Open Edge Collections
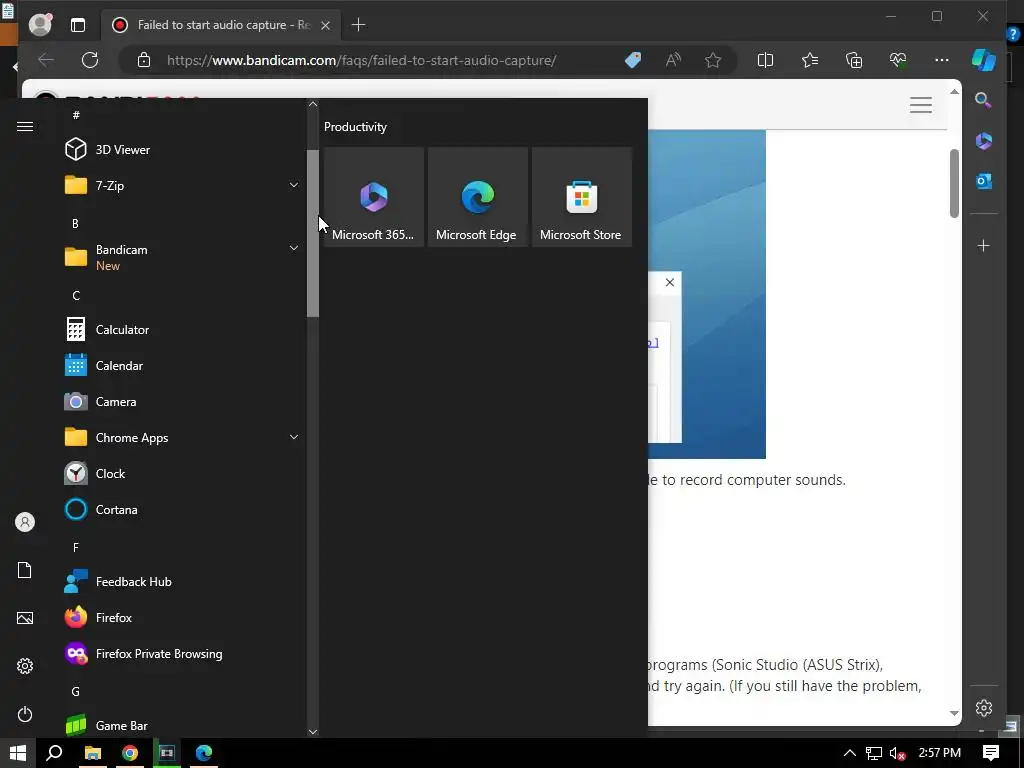The image size is (1024, 768). (x=854, y=60)
